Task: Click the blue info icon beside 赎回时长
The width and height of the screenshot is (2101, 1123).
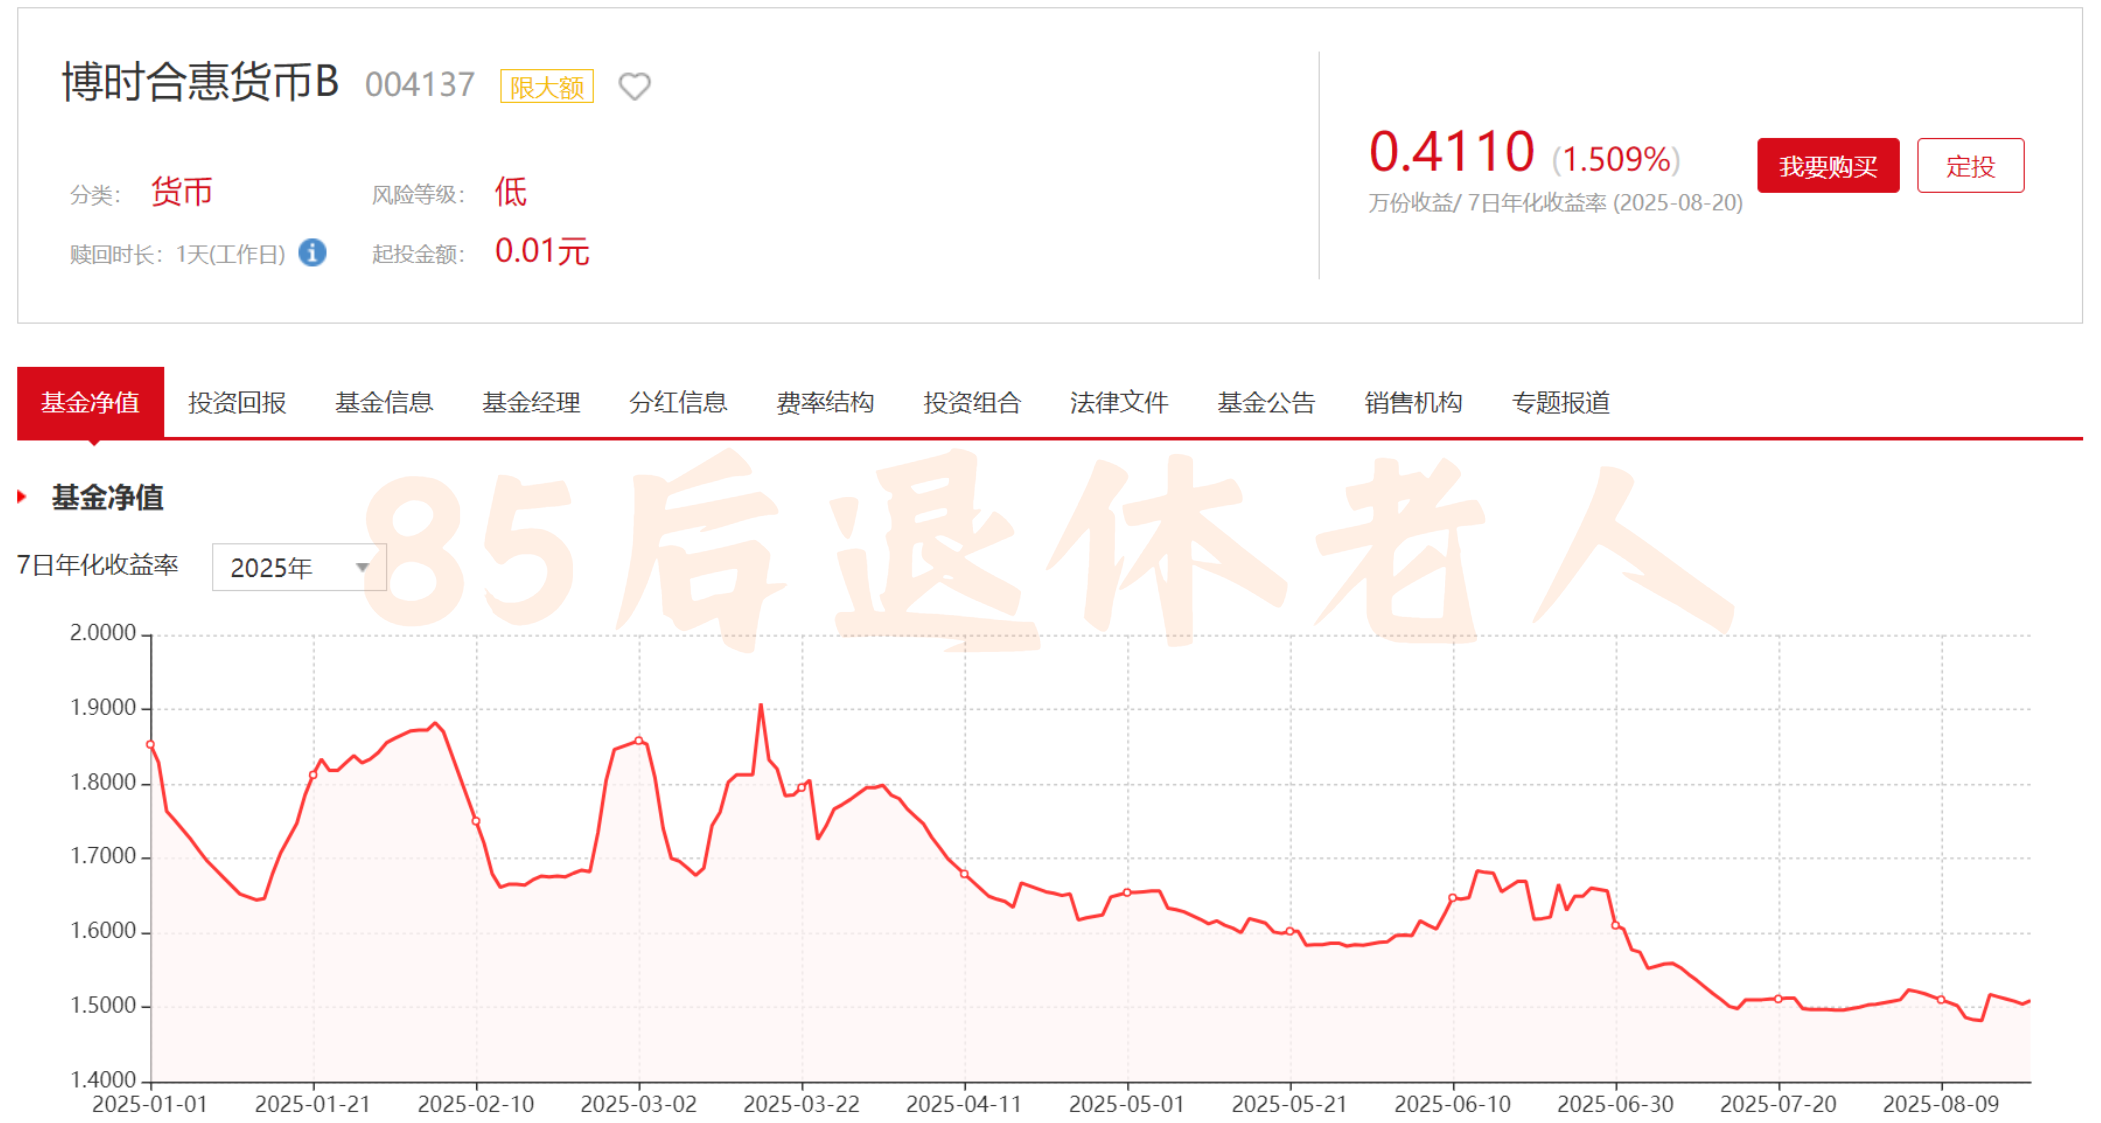Action: tap(312, 253)
